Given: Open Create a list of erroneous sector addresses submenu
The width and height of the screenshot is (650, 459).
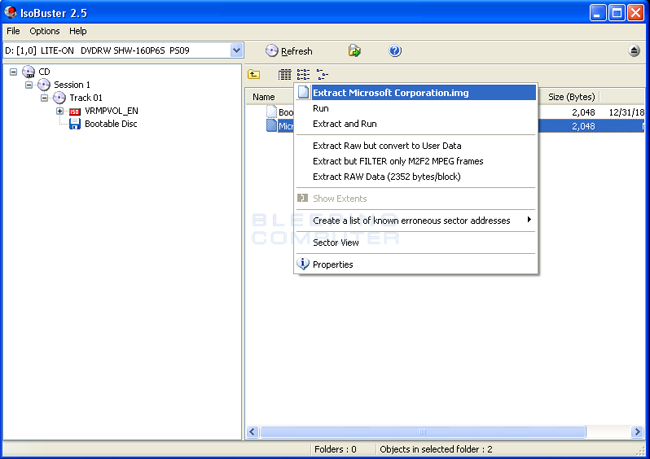Looking at the screenshot, I should pyautogui.click(x=416, y=221).
